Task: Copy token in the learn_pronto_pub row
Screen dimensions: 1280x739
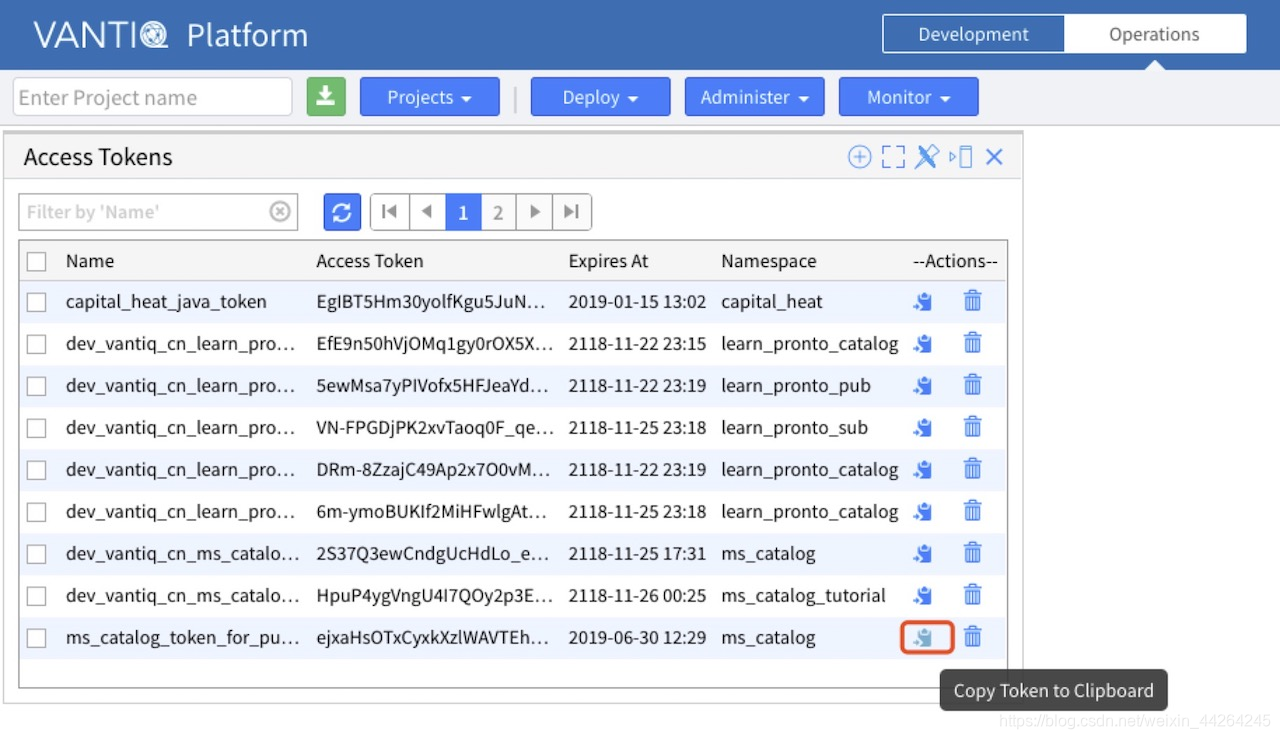Action: pyautogui.click(x=923, y=386)
